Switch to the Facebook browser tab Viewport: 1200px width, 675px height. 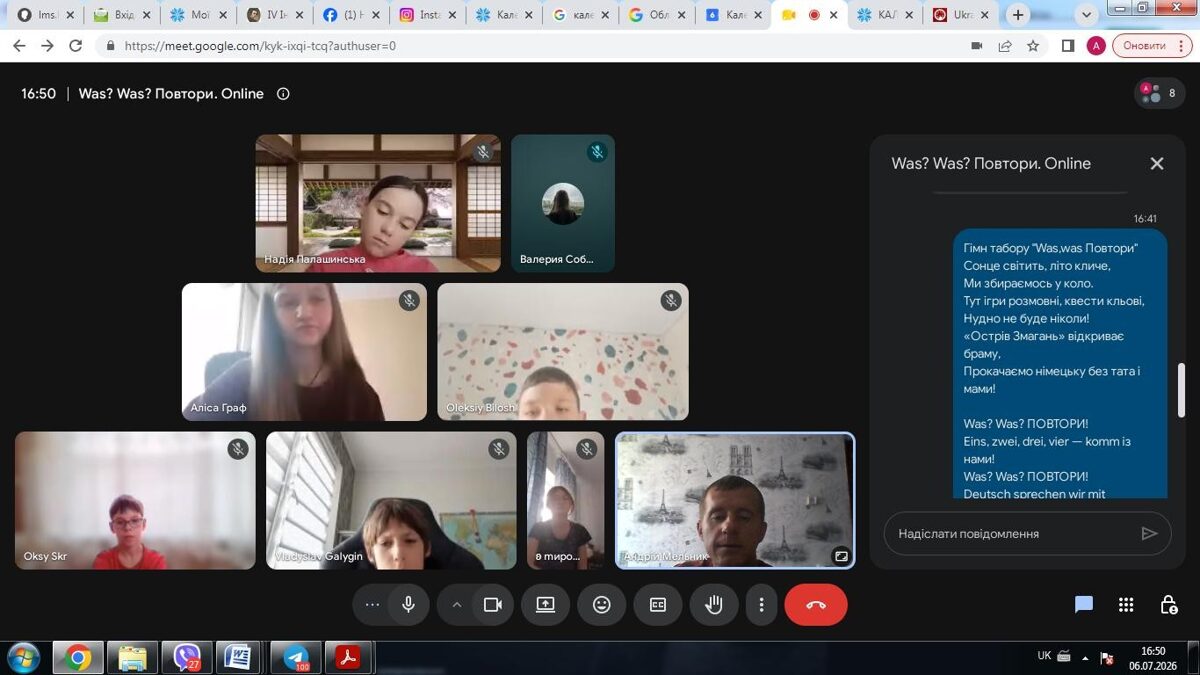[352, 15]
